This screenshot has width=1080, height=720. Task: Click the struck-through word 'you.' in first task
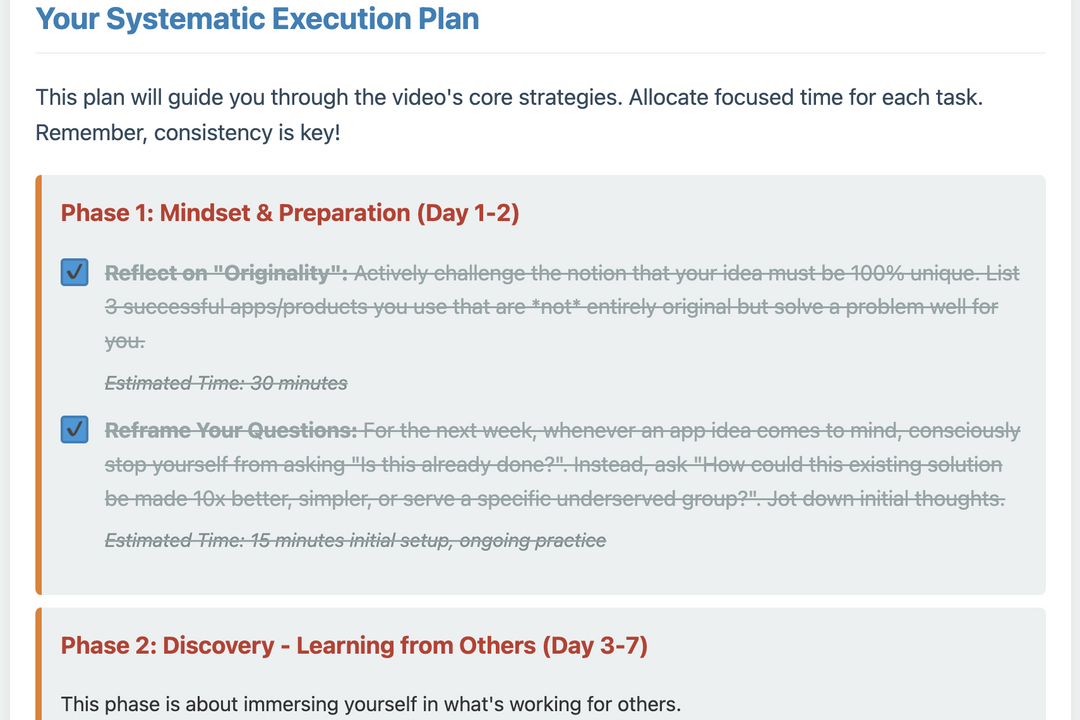pos(125,341)
